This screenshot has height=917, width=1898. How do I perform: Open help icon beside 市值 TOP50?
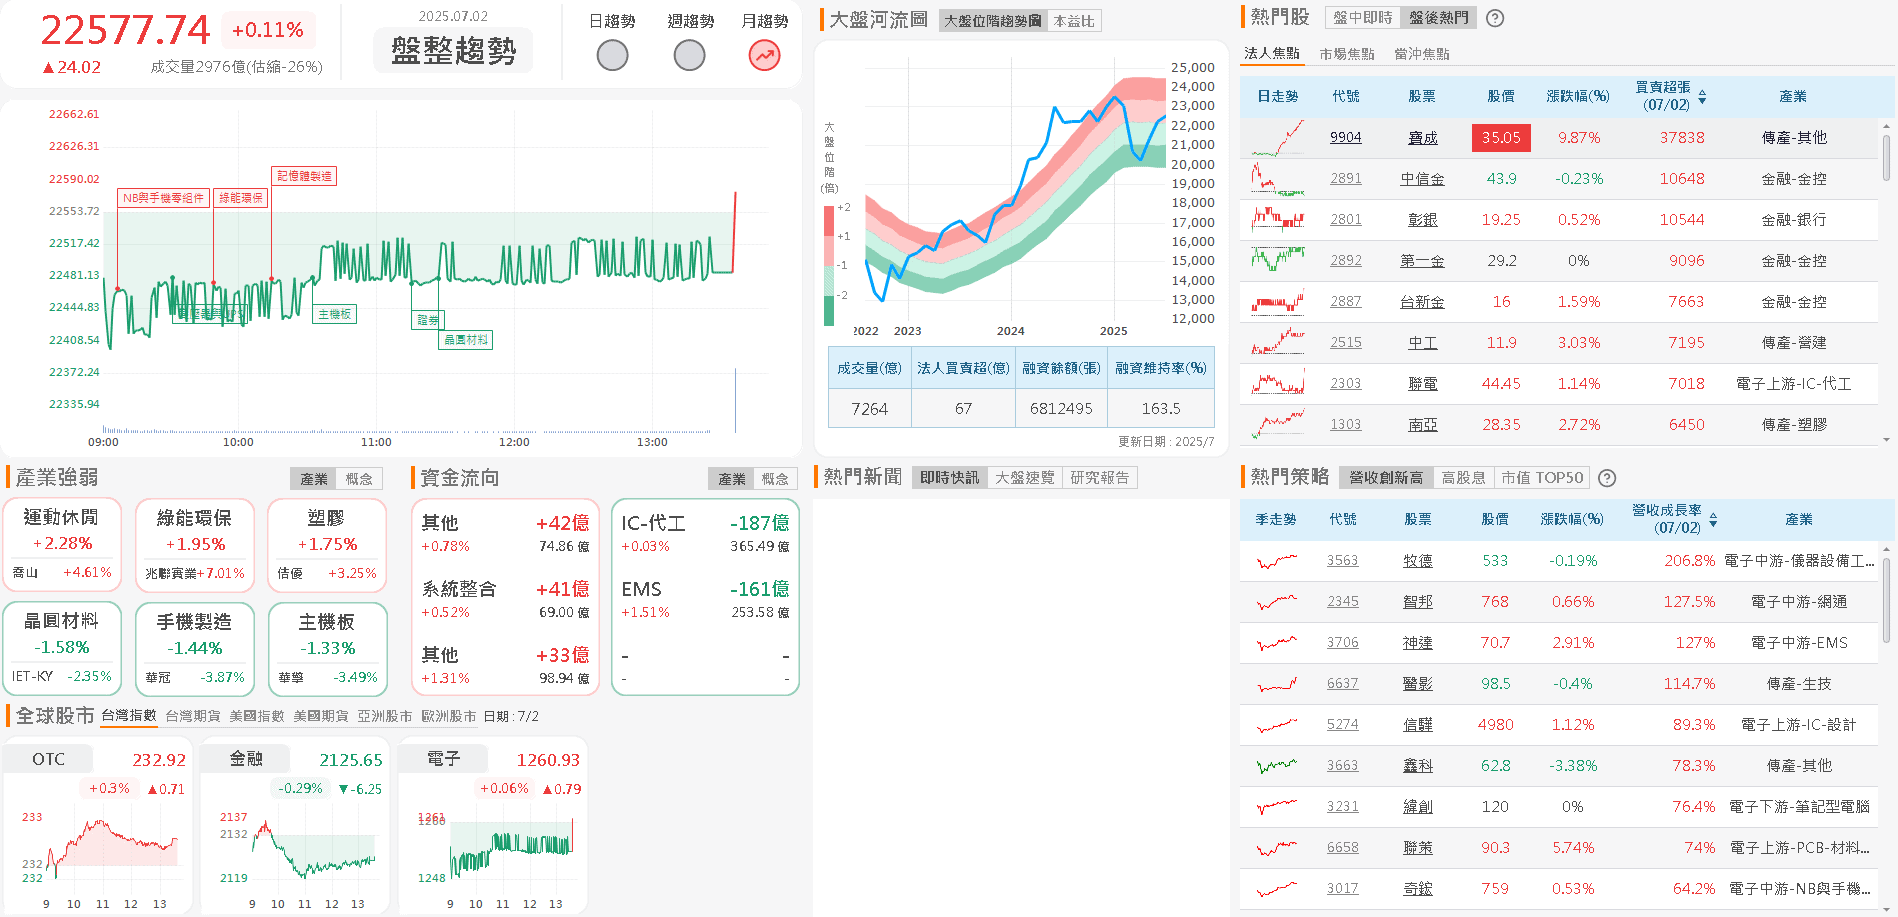click(x=1607, y=478)
